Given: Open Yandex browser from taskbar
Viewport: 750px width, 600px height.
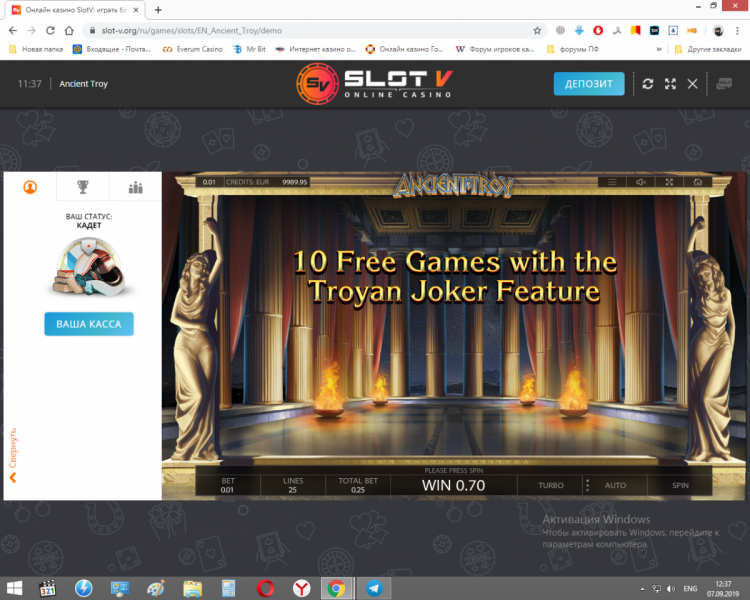Looking at the screenshot, I should coord(301,588).
